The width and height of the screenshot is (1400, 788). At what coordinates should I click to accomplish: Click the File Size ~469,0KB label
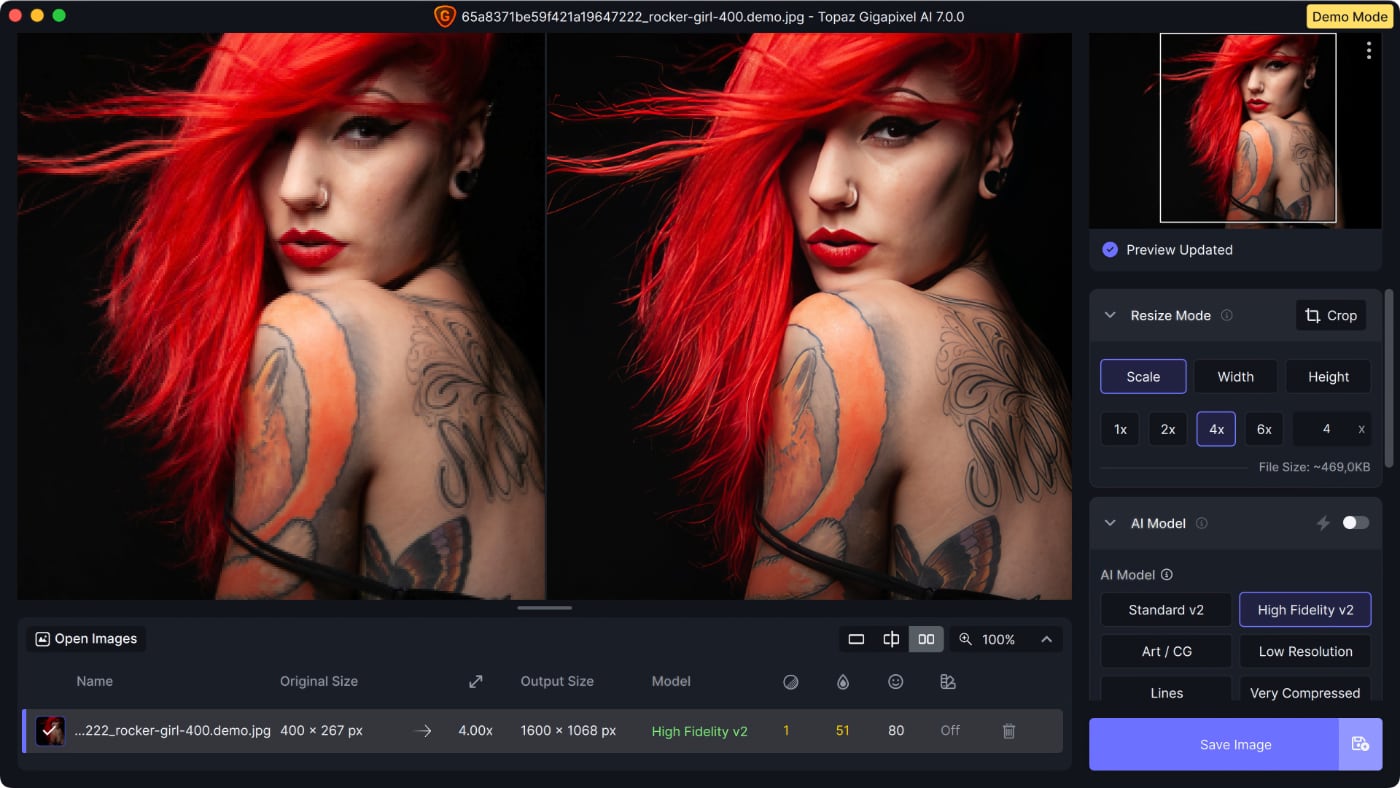1314,466
